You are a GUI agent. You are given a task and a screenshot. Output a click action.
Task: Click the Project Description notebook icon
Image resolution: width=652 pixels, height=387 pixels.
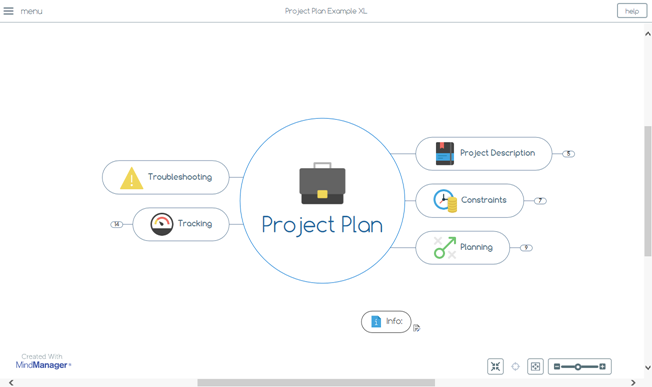point(445,153)
